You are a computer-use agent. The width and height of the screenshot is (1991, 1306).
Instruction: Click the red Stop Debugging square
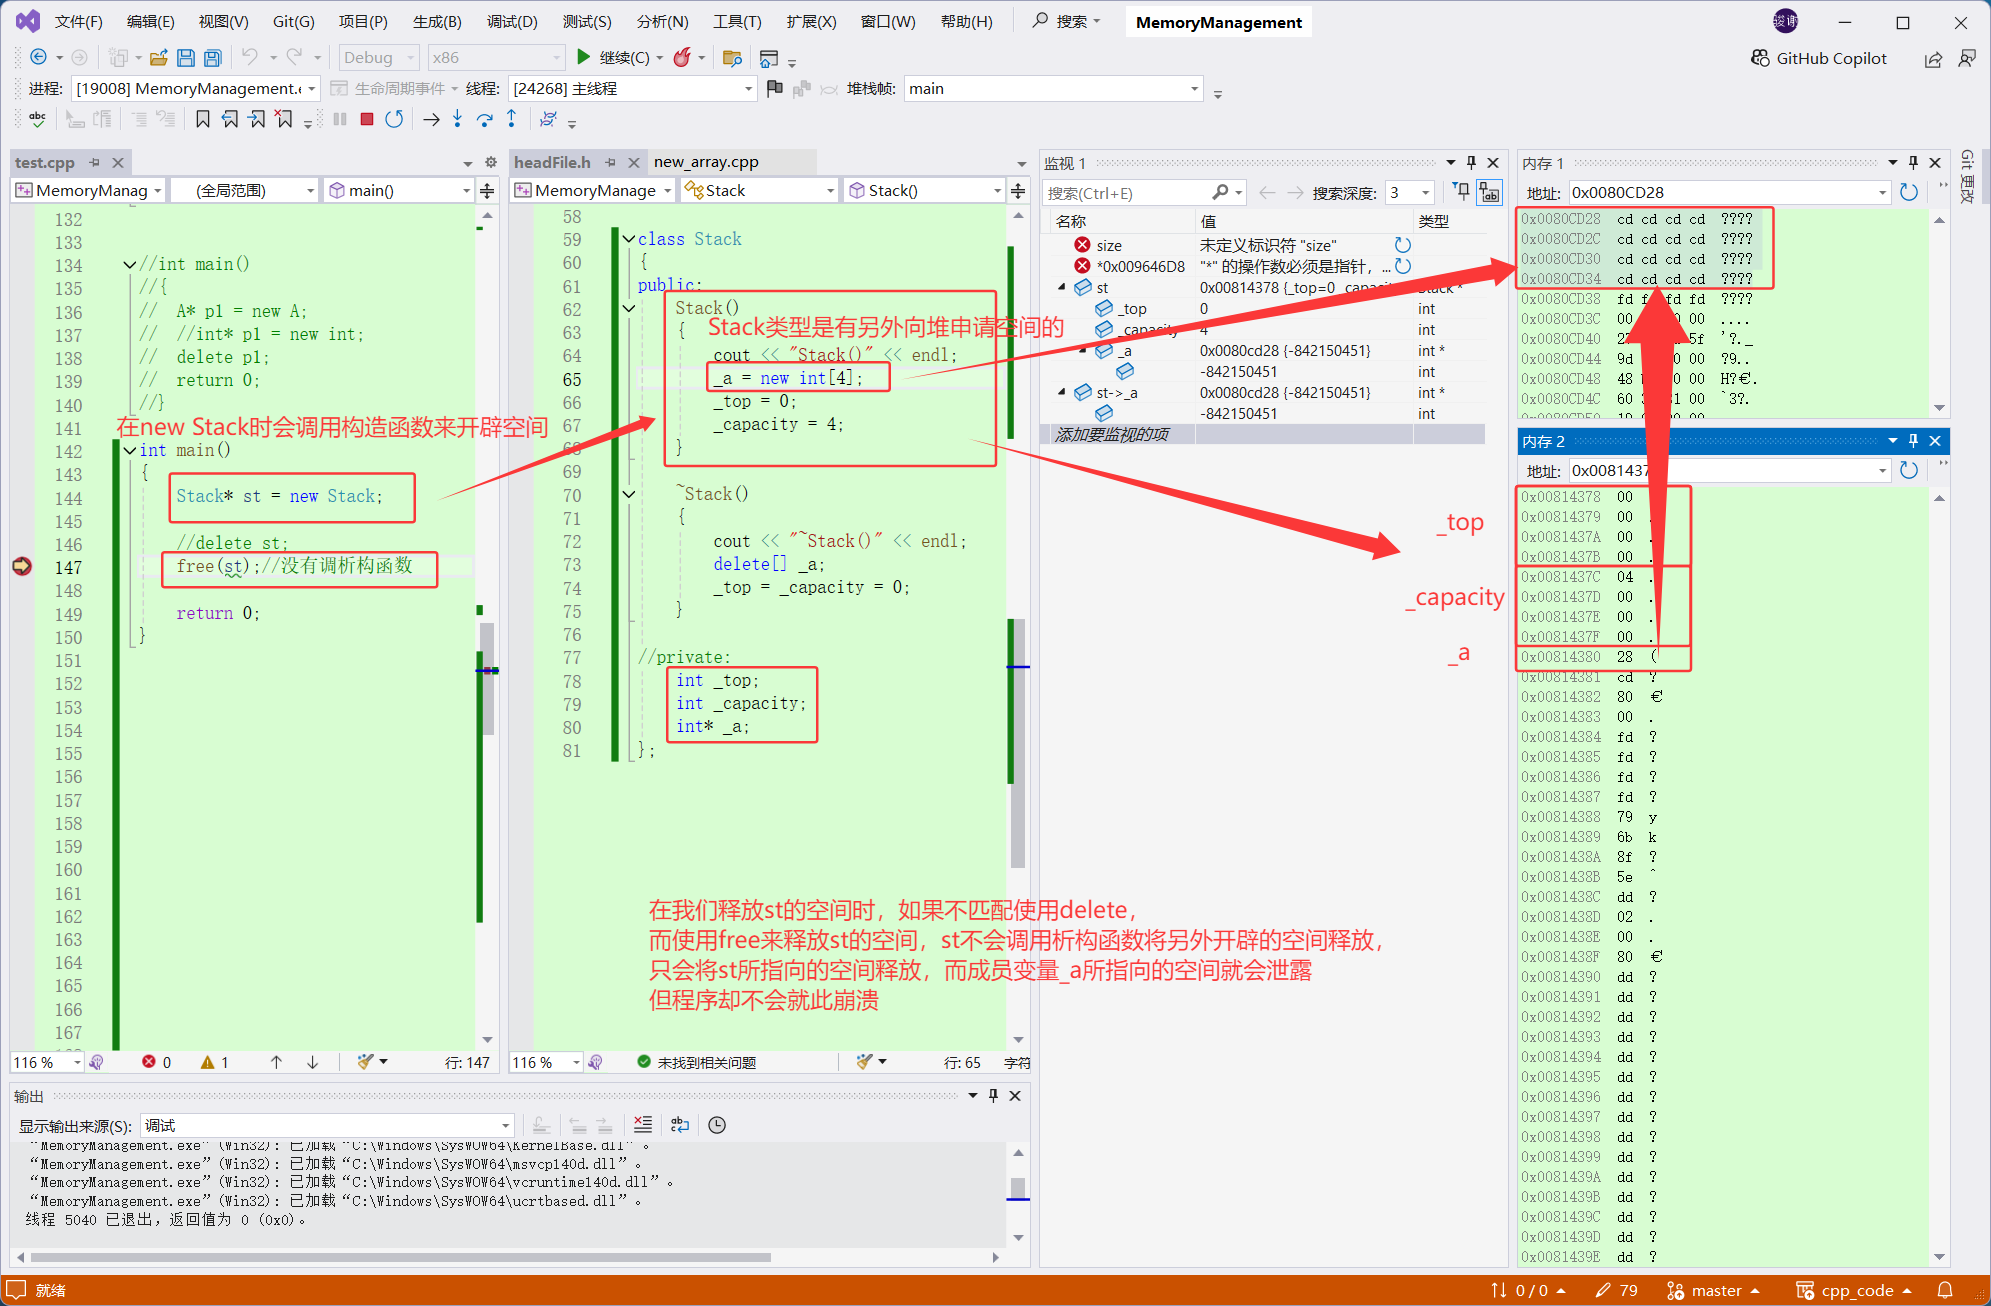(367, 120)
